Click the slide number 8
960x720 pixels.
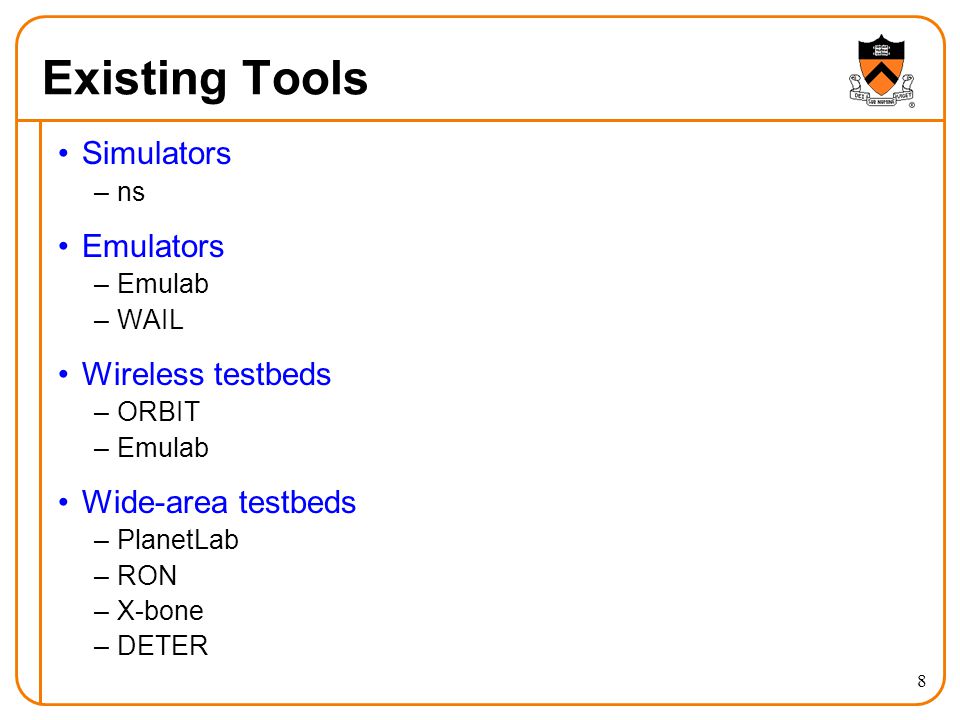(921, 681)
